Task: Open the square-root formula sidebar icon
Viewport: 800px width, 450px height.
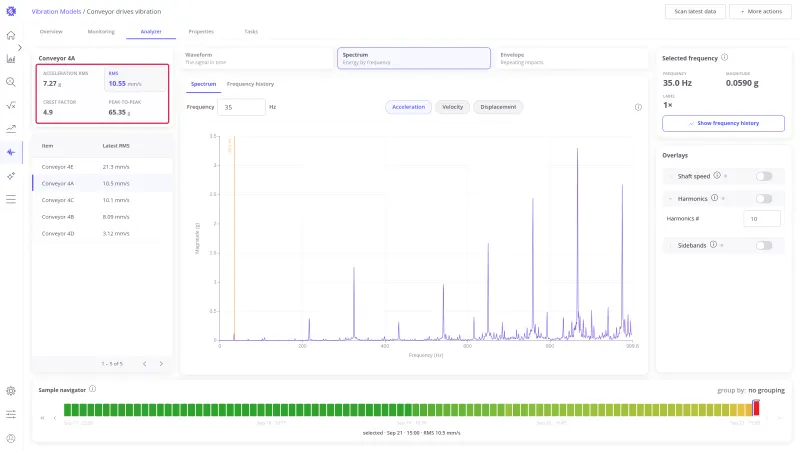Action: [11, 105]
